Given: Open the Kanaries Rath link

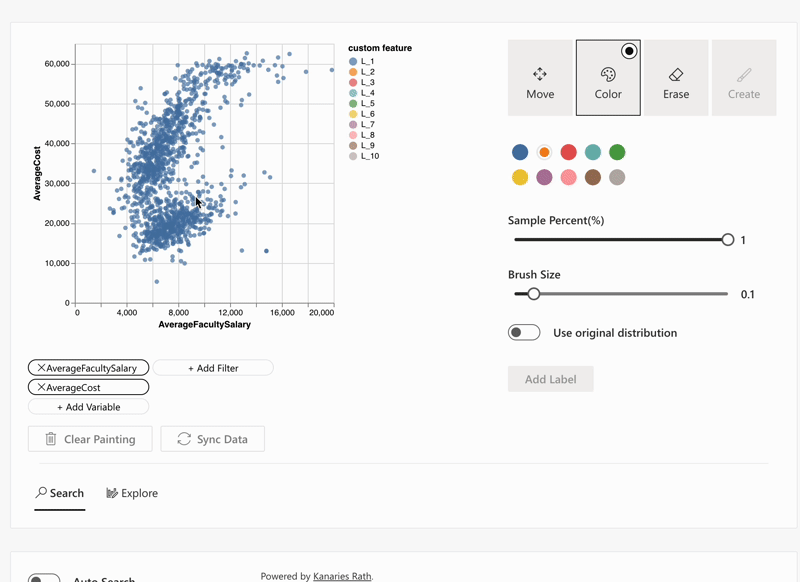Looking at the screenshot, I should pyautogui.click(x=342, y=576).
